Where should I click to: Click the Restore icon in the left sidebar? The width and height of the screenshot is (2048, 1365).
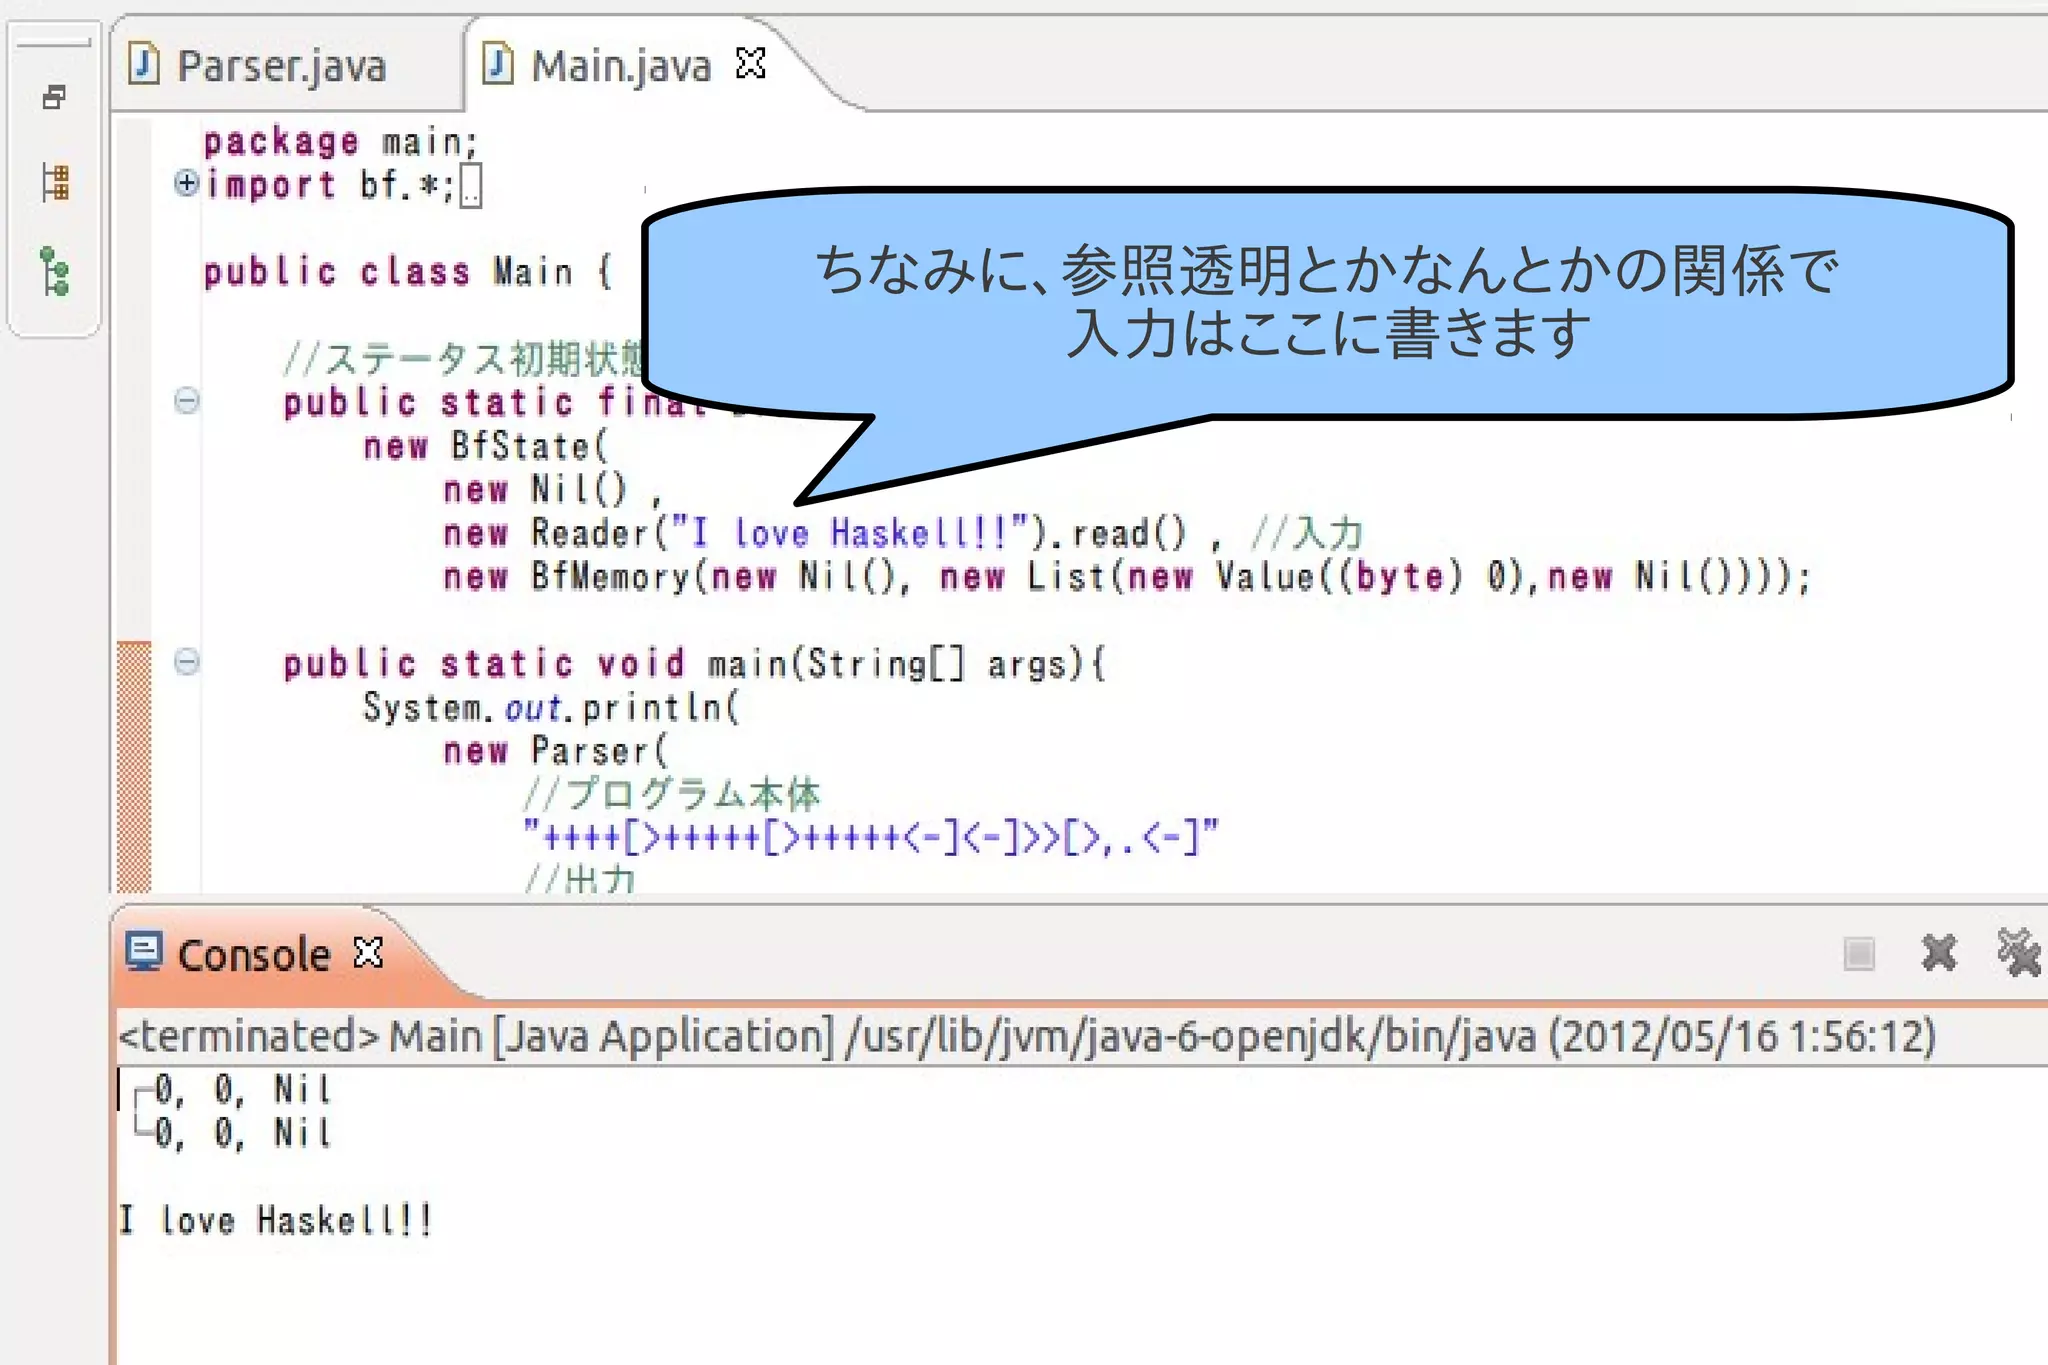54,97
